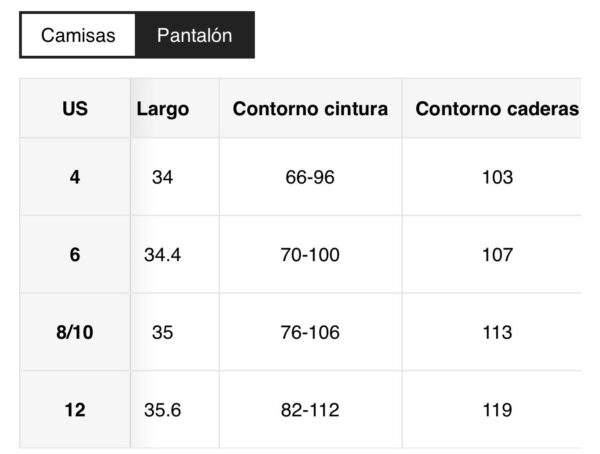Click the US size 12 row label
The width and height of the screenshot is (600, 454).
75,409
